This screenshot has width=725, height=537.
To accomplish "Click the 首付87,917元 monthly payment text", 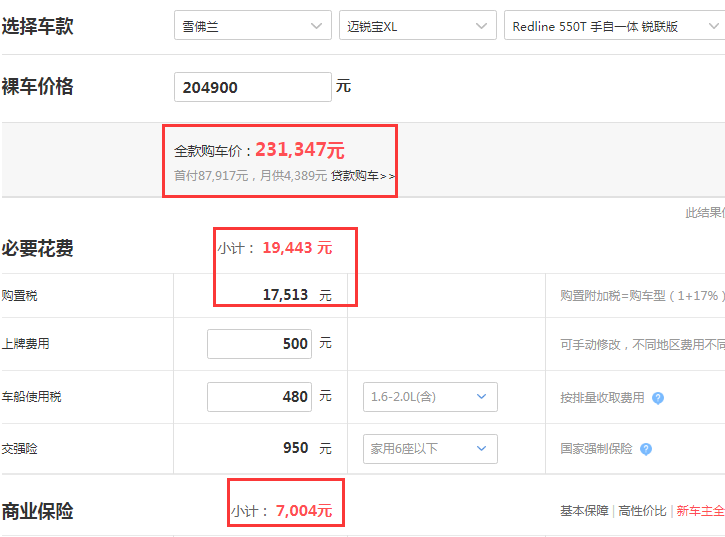I will [x=251, y=176].
